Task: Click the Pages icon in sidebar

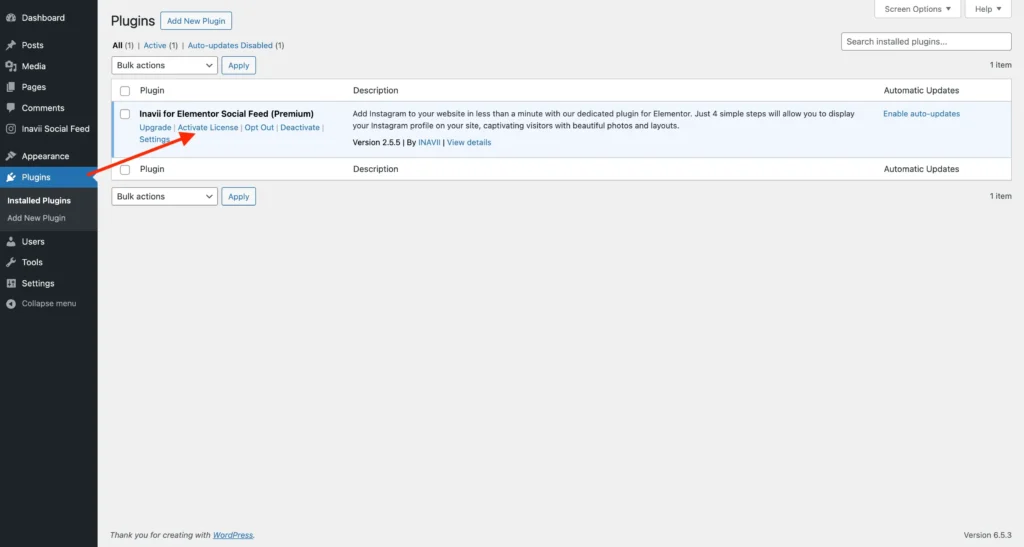Action: click(x=11, y=87)
